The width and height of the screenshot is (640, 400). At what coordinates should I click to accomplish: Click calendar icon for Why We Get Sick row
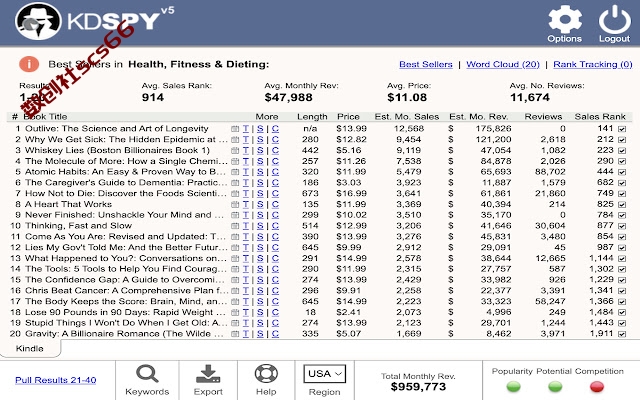235,139
